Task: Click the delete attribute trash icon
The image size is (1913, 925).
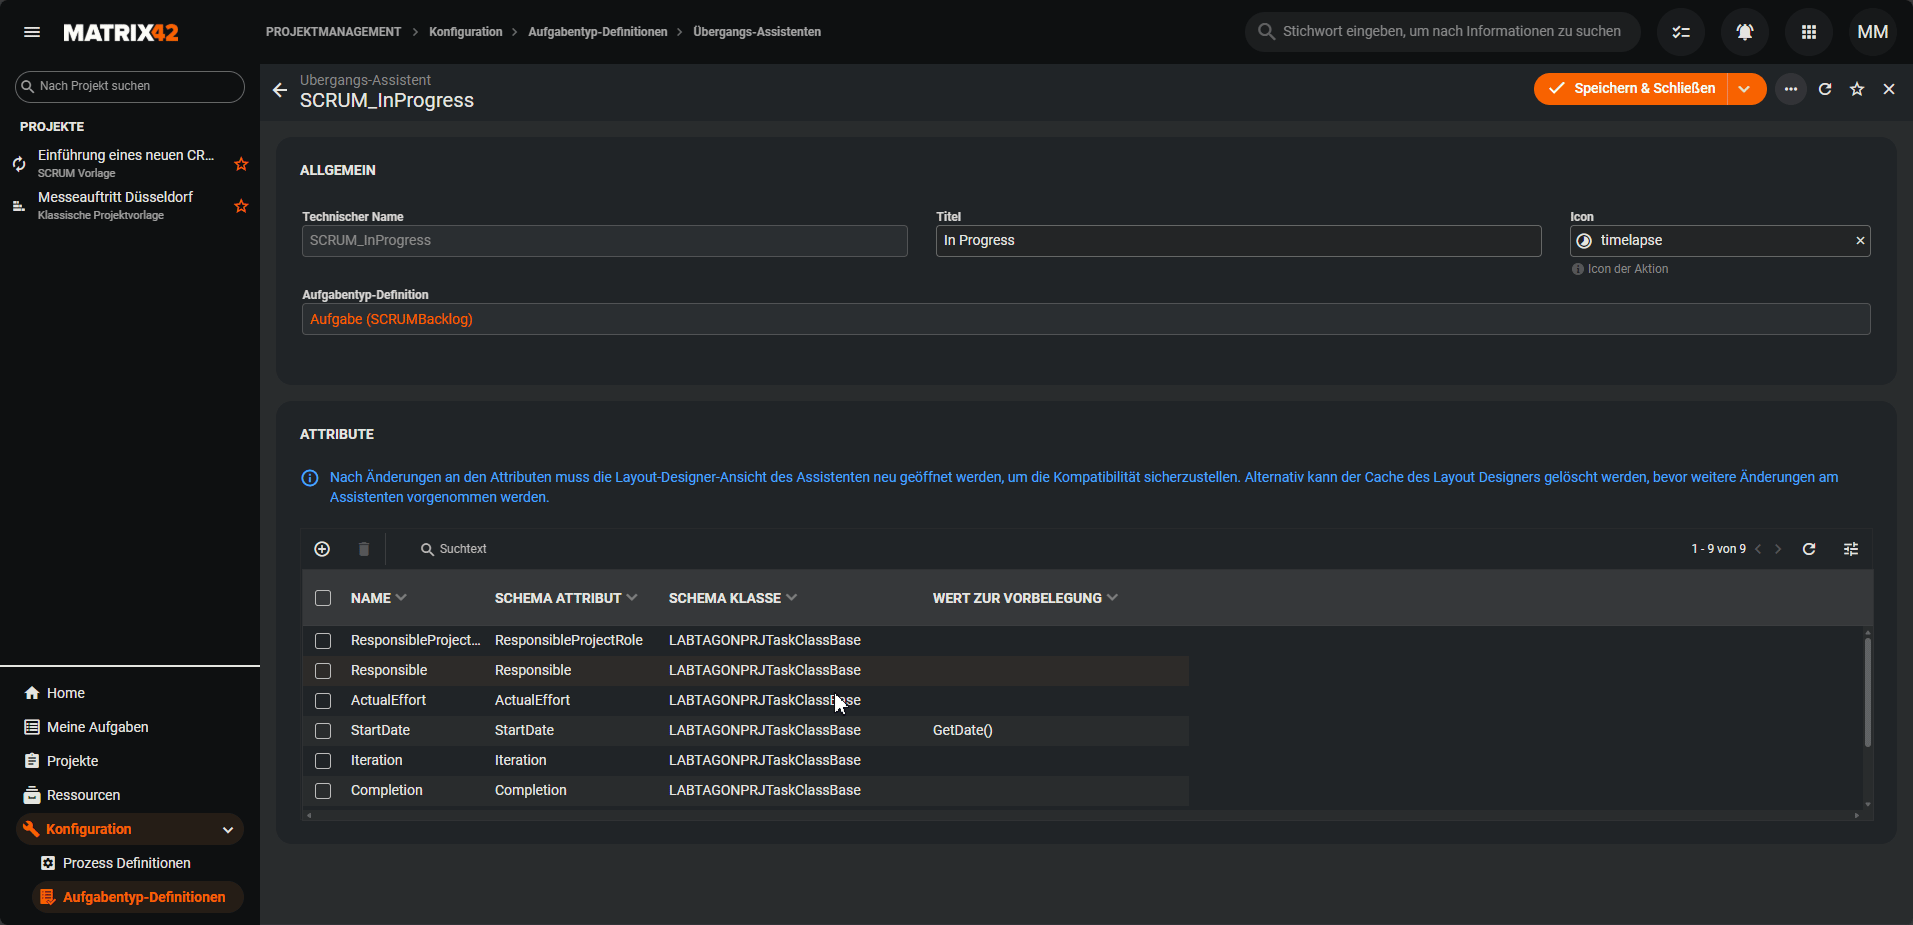Action: pyautogui.click(x=364, y=549)
